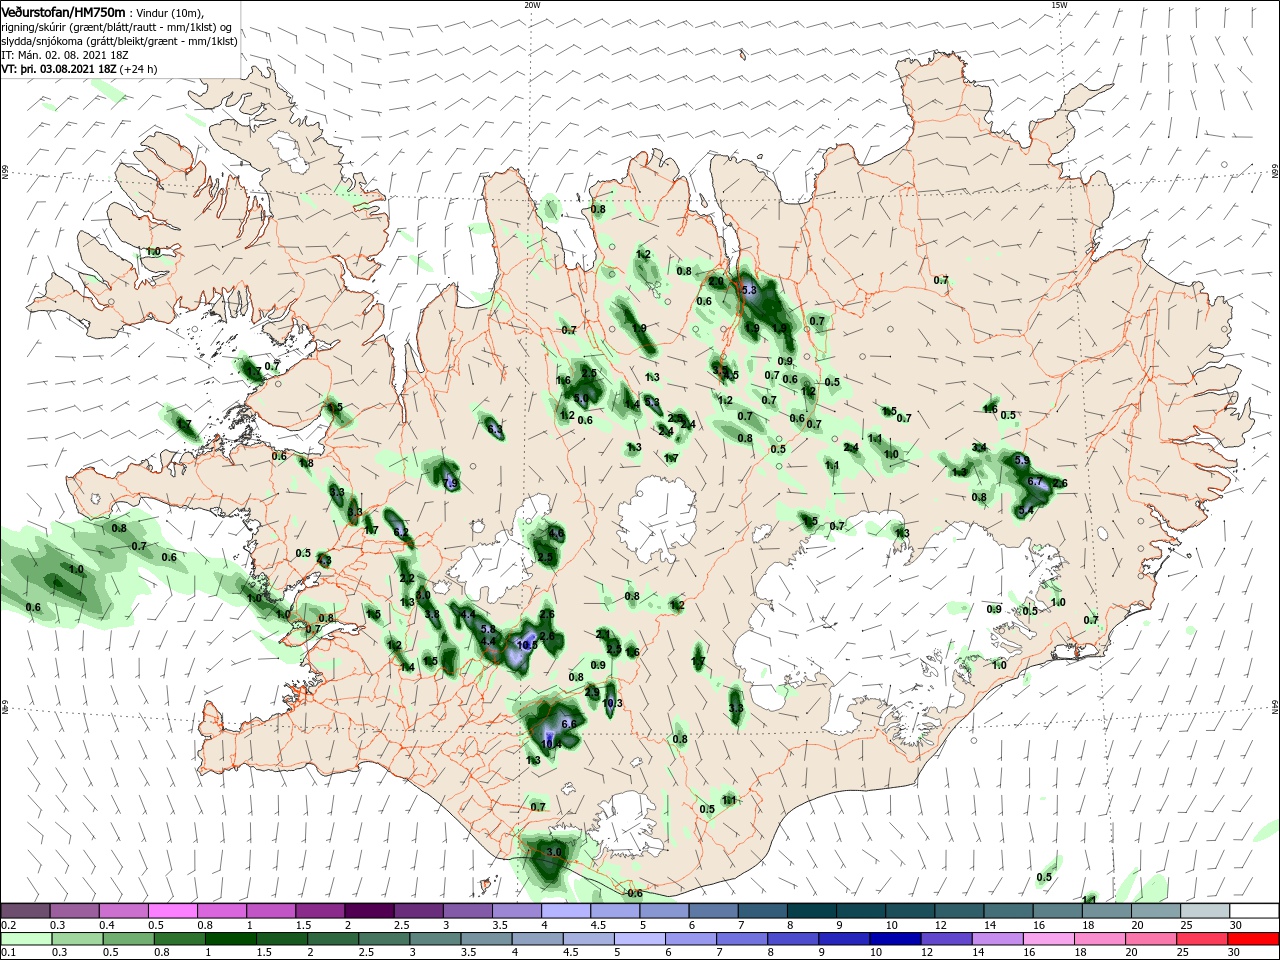Screen dimensions: 1280x960
Task: Click the bright red 30 swatch in lower legend row
Action: pos(1253,939)
